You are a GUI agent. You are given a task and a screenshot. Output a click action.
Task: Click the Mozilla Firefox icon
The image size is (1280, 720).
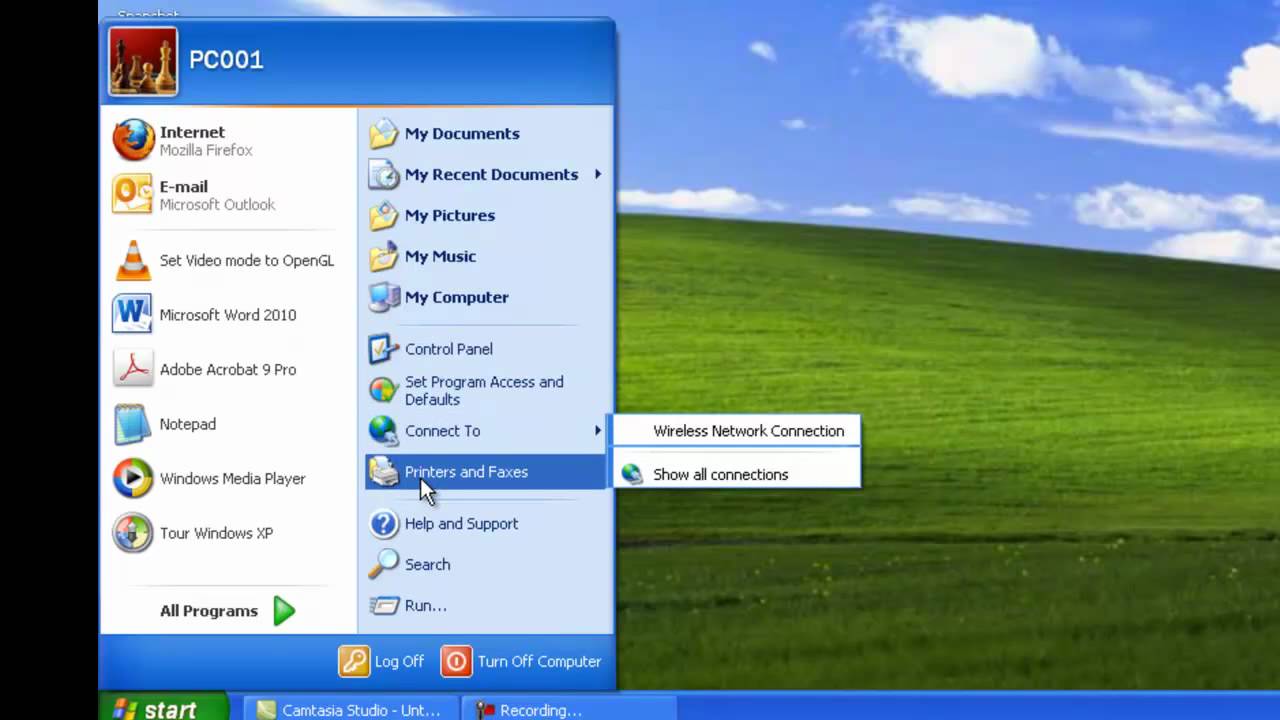coord(133,140)
